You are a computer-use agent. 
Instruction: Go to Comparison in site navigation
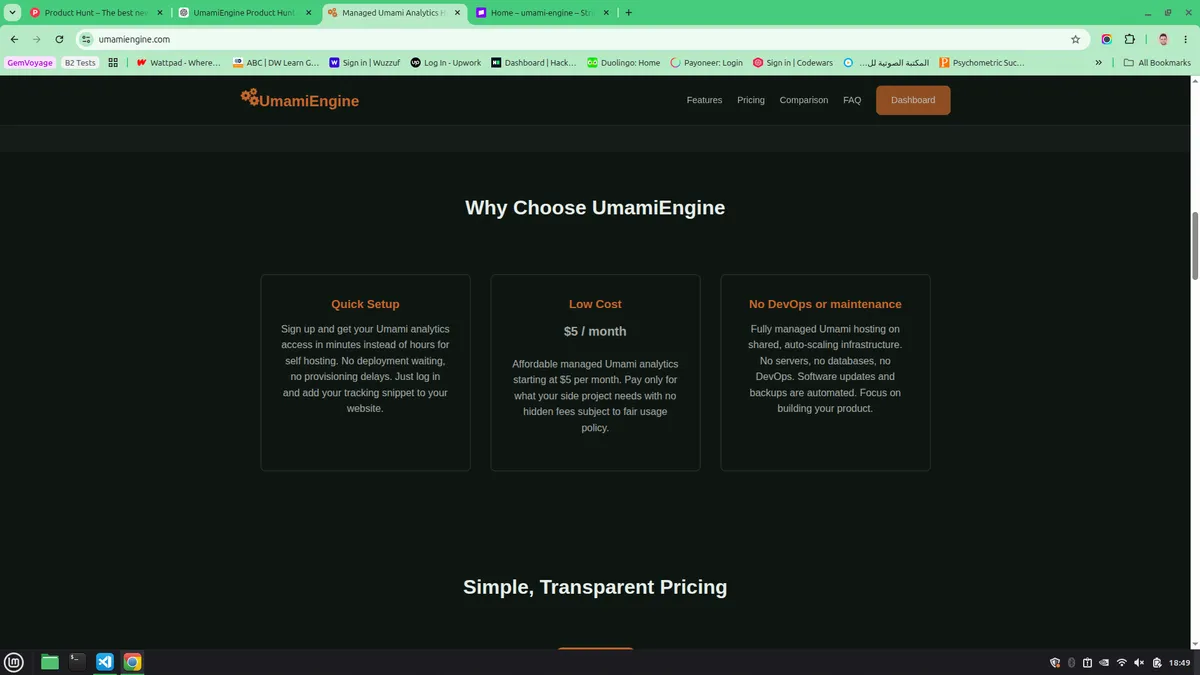click(804, 100)
